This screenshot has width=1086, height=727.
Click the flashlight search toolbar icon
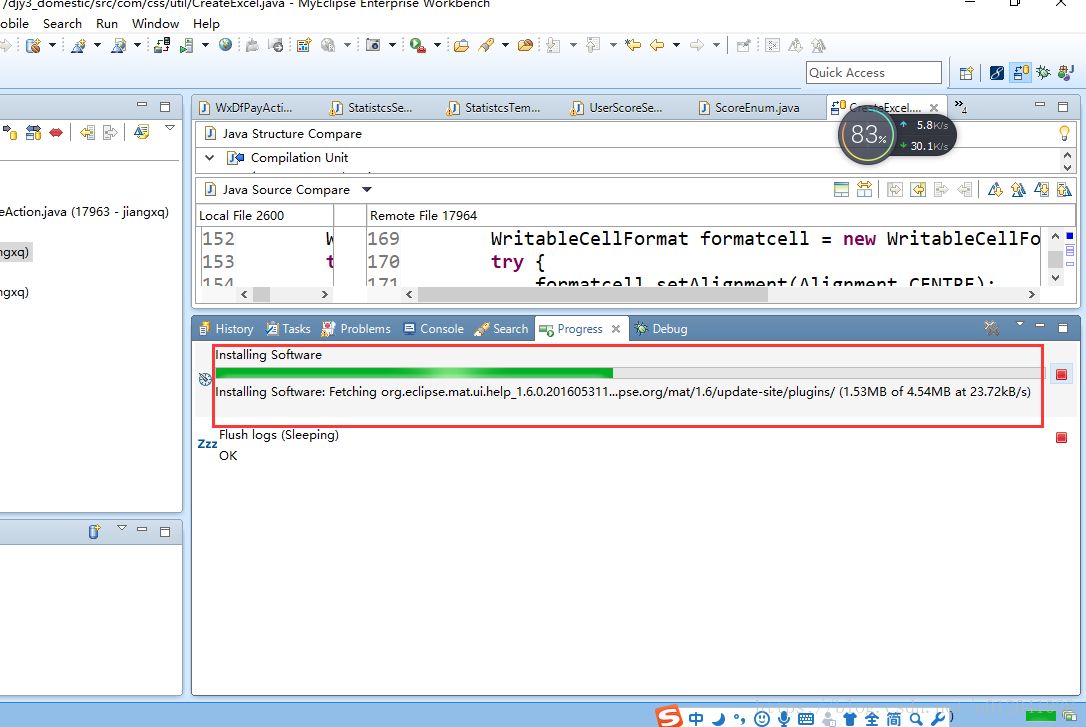coord(486,45)
